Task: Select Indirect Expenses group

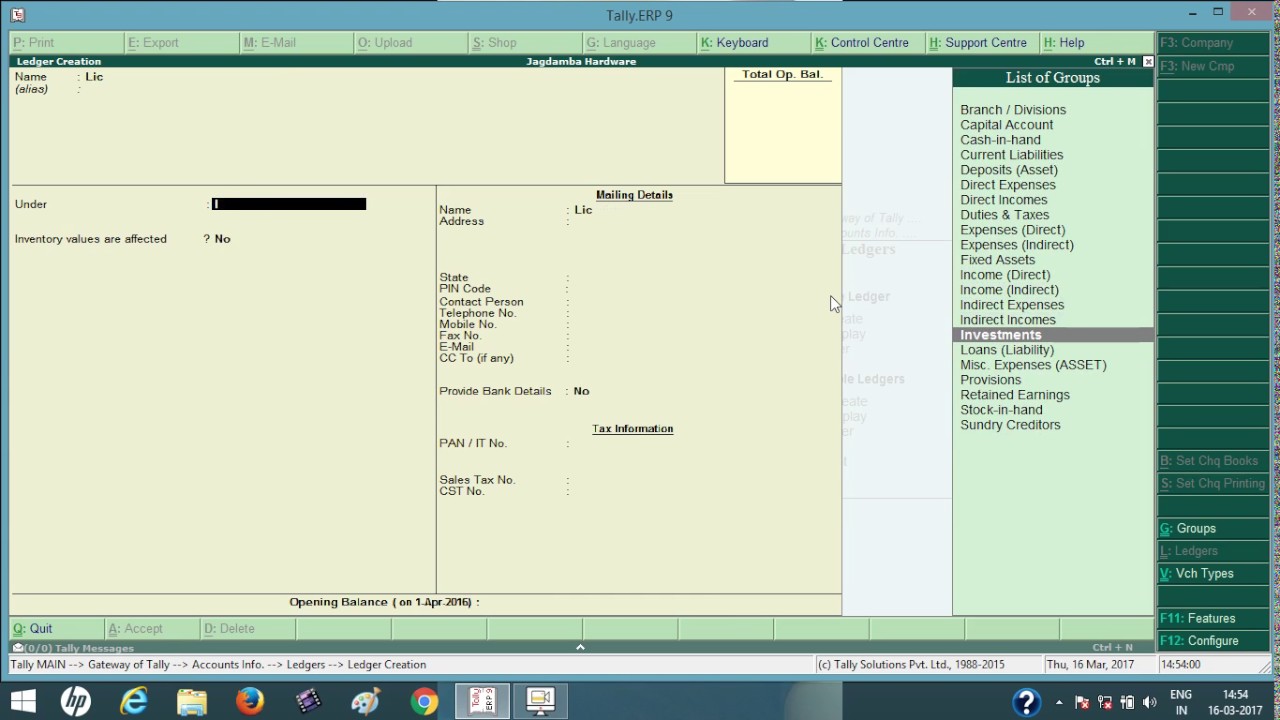Action: [1012, 305]
